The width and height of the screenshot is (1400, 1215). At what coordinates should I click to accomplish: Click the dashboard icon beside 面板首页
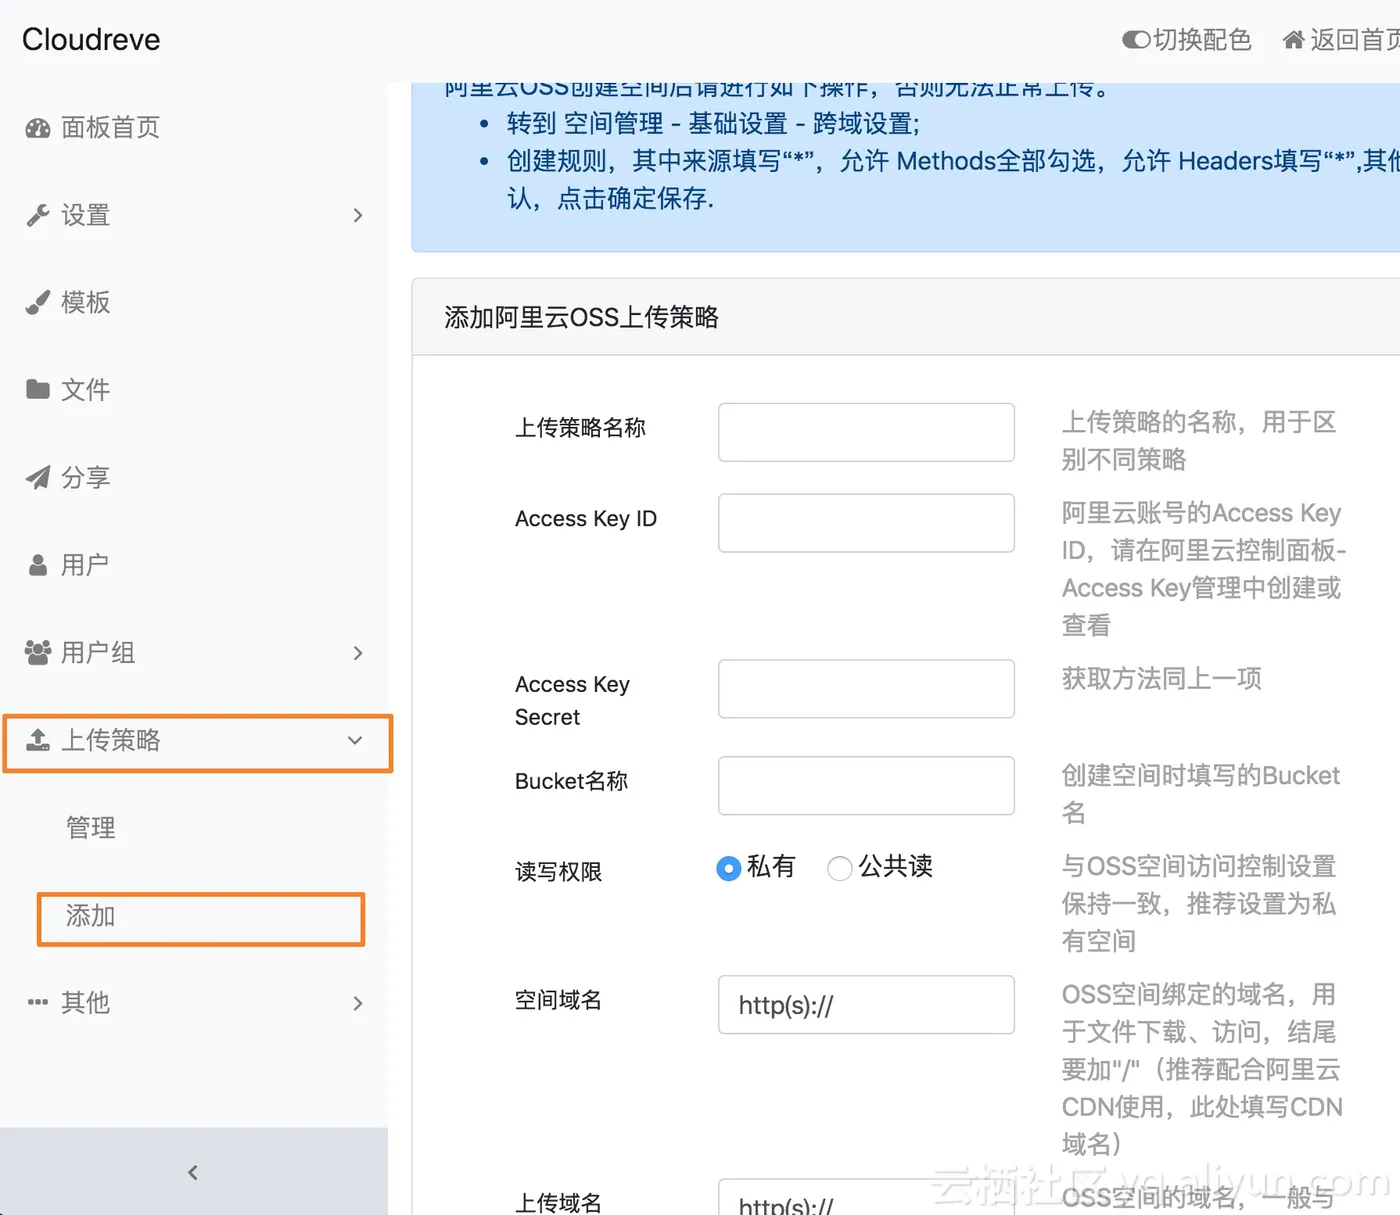[38, 128]
